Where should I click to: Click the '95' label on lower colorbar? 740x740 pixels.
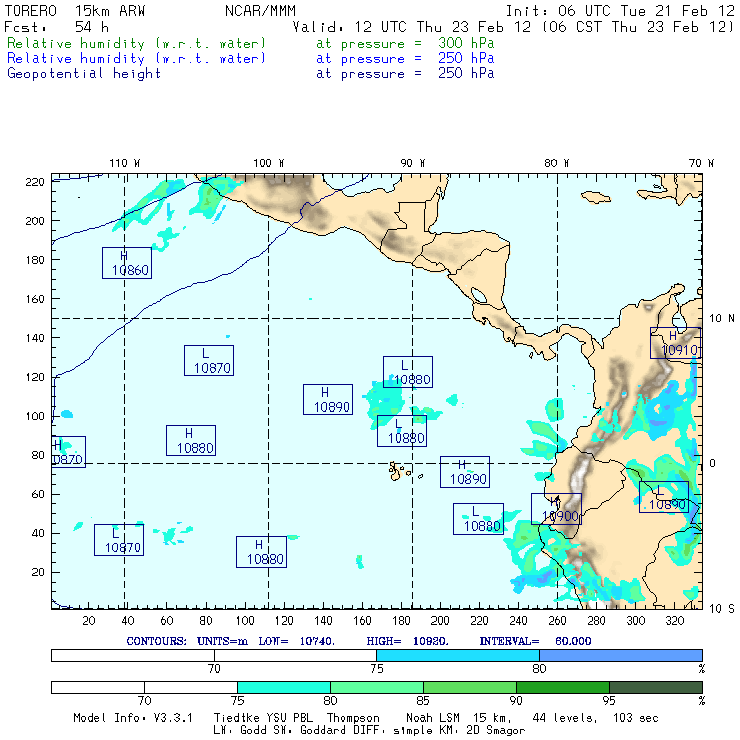609,701
